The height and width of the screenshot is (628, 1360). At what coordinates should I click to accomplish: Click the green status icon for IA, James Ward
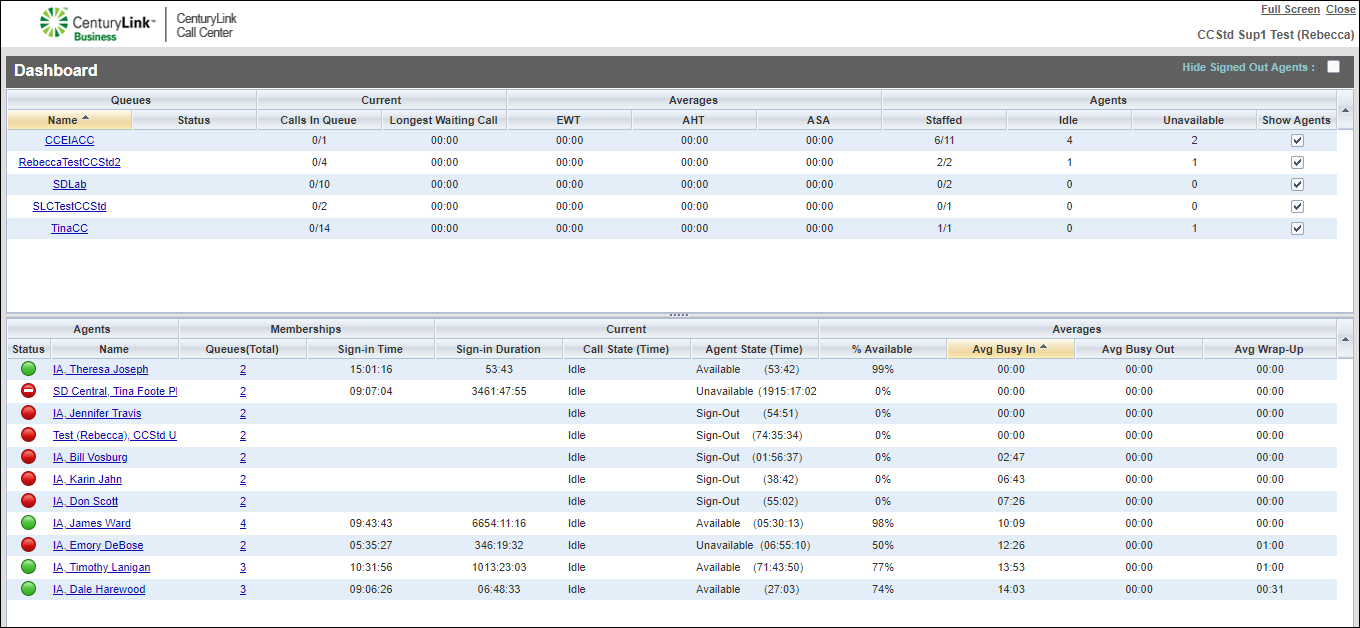28,523
